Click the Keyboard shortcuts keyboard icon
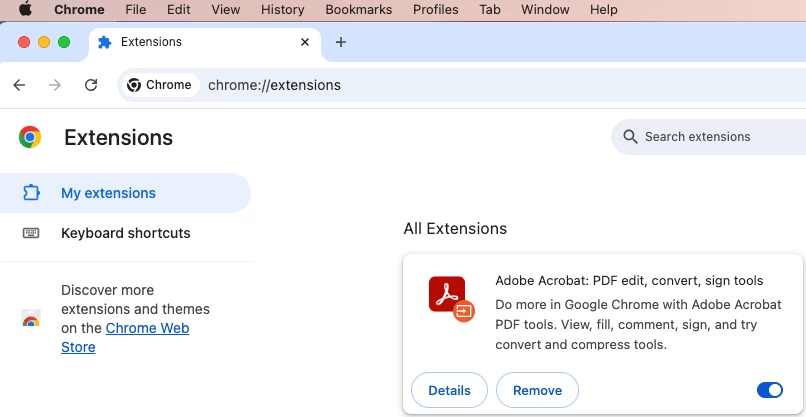The width and height of the screenshot is (806, 417). (x=31, y=233)
